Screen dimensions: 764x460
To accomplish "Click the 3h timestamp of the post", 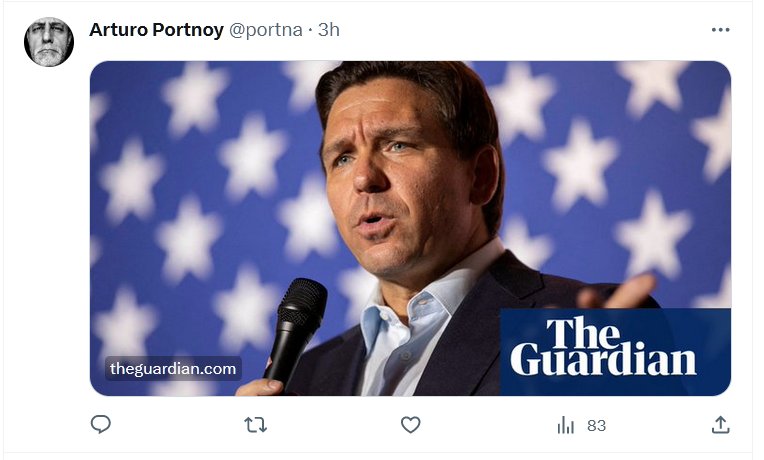I will tap(329, 30).
